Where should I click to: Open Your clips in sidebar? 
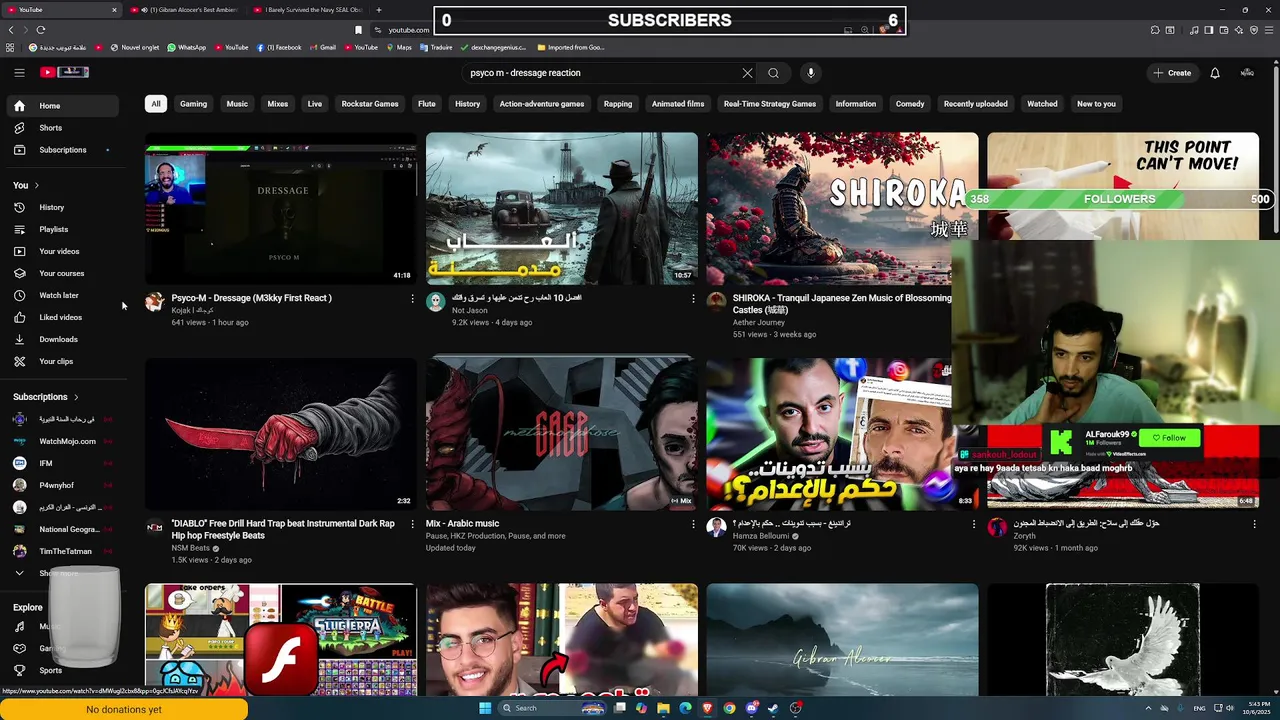tap(60, 361)
